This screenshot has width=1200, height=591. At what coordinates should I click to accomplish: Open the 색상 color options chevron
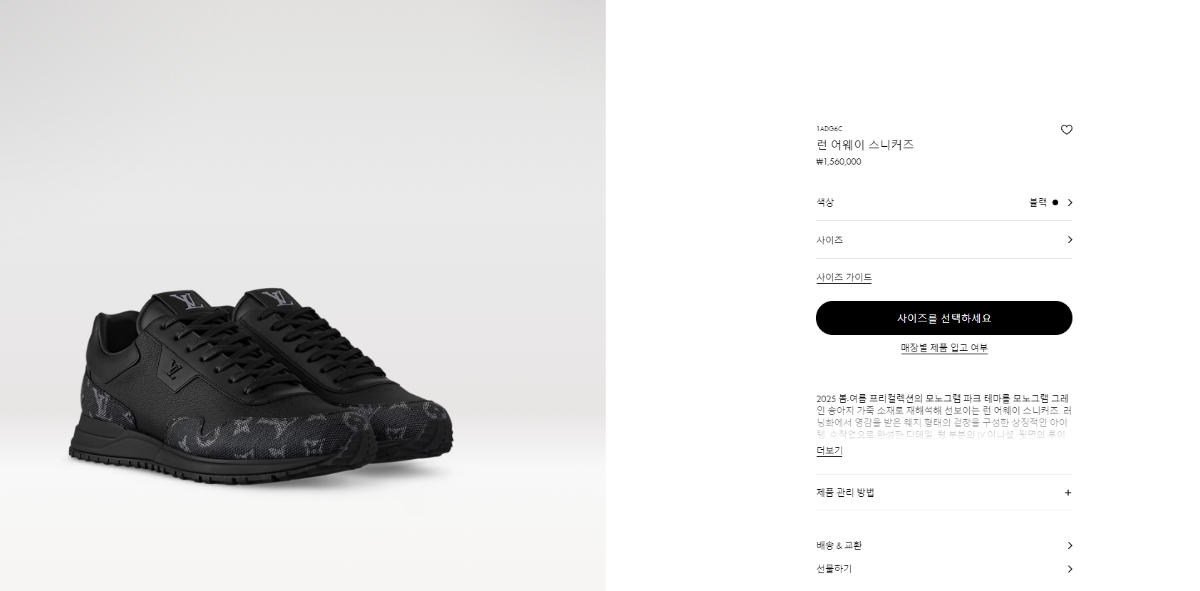click(1069, 203)
